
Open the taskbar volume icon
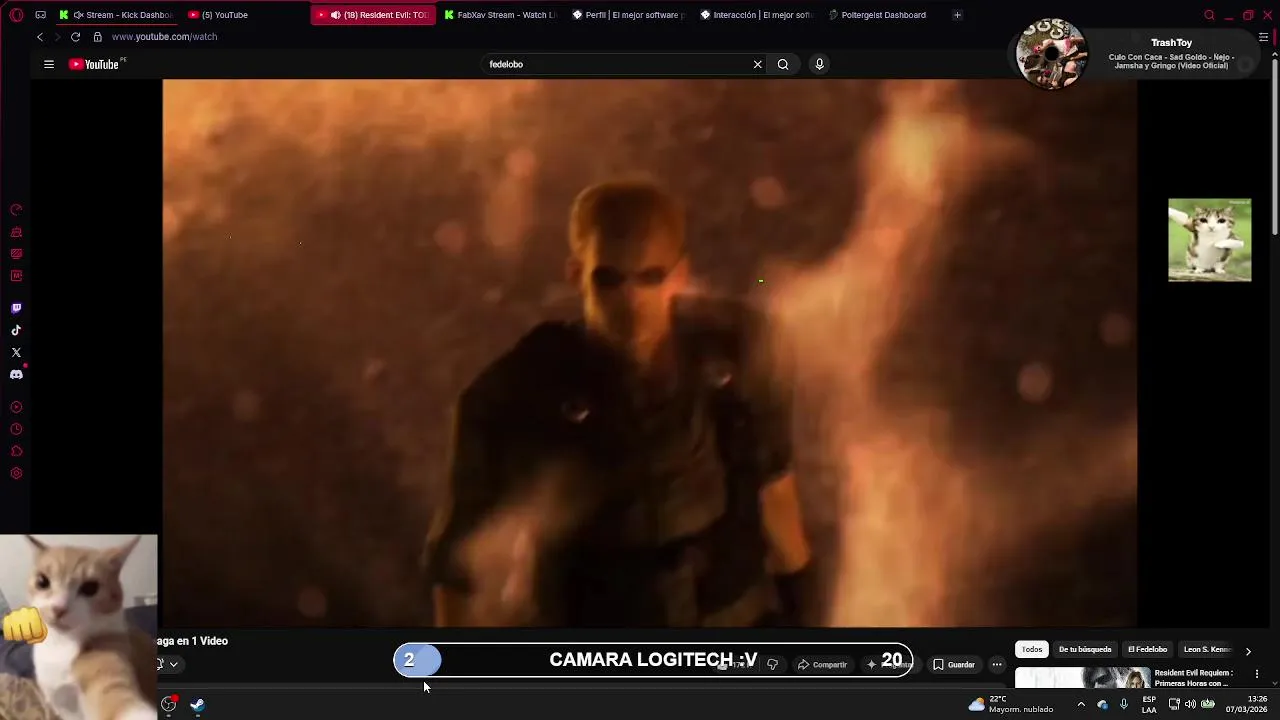1190,704
